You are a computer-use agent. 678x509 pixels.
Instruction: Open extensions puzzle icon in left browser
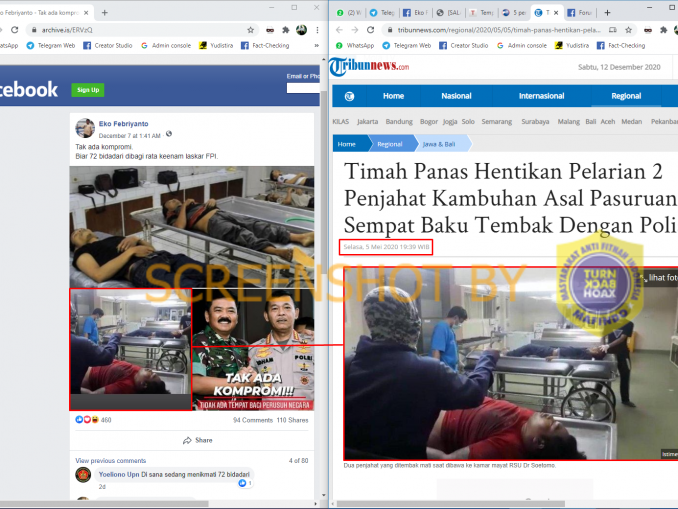[285, 30]
